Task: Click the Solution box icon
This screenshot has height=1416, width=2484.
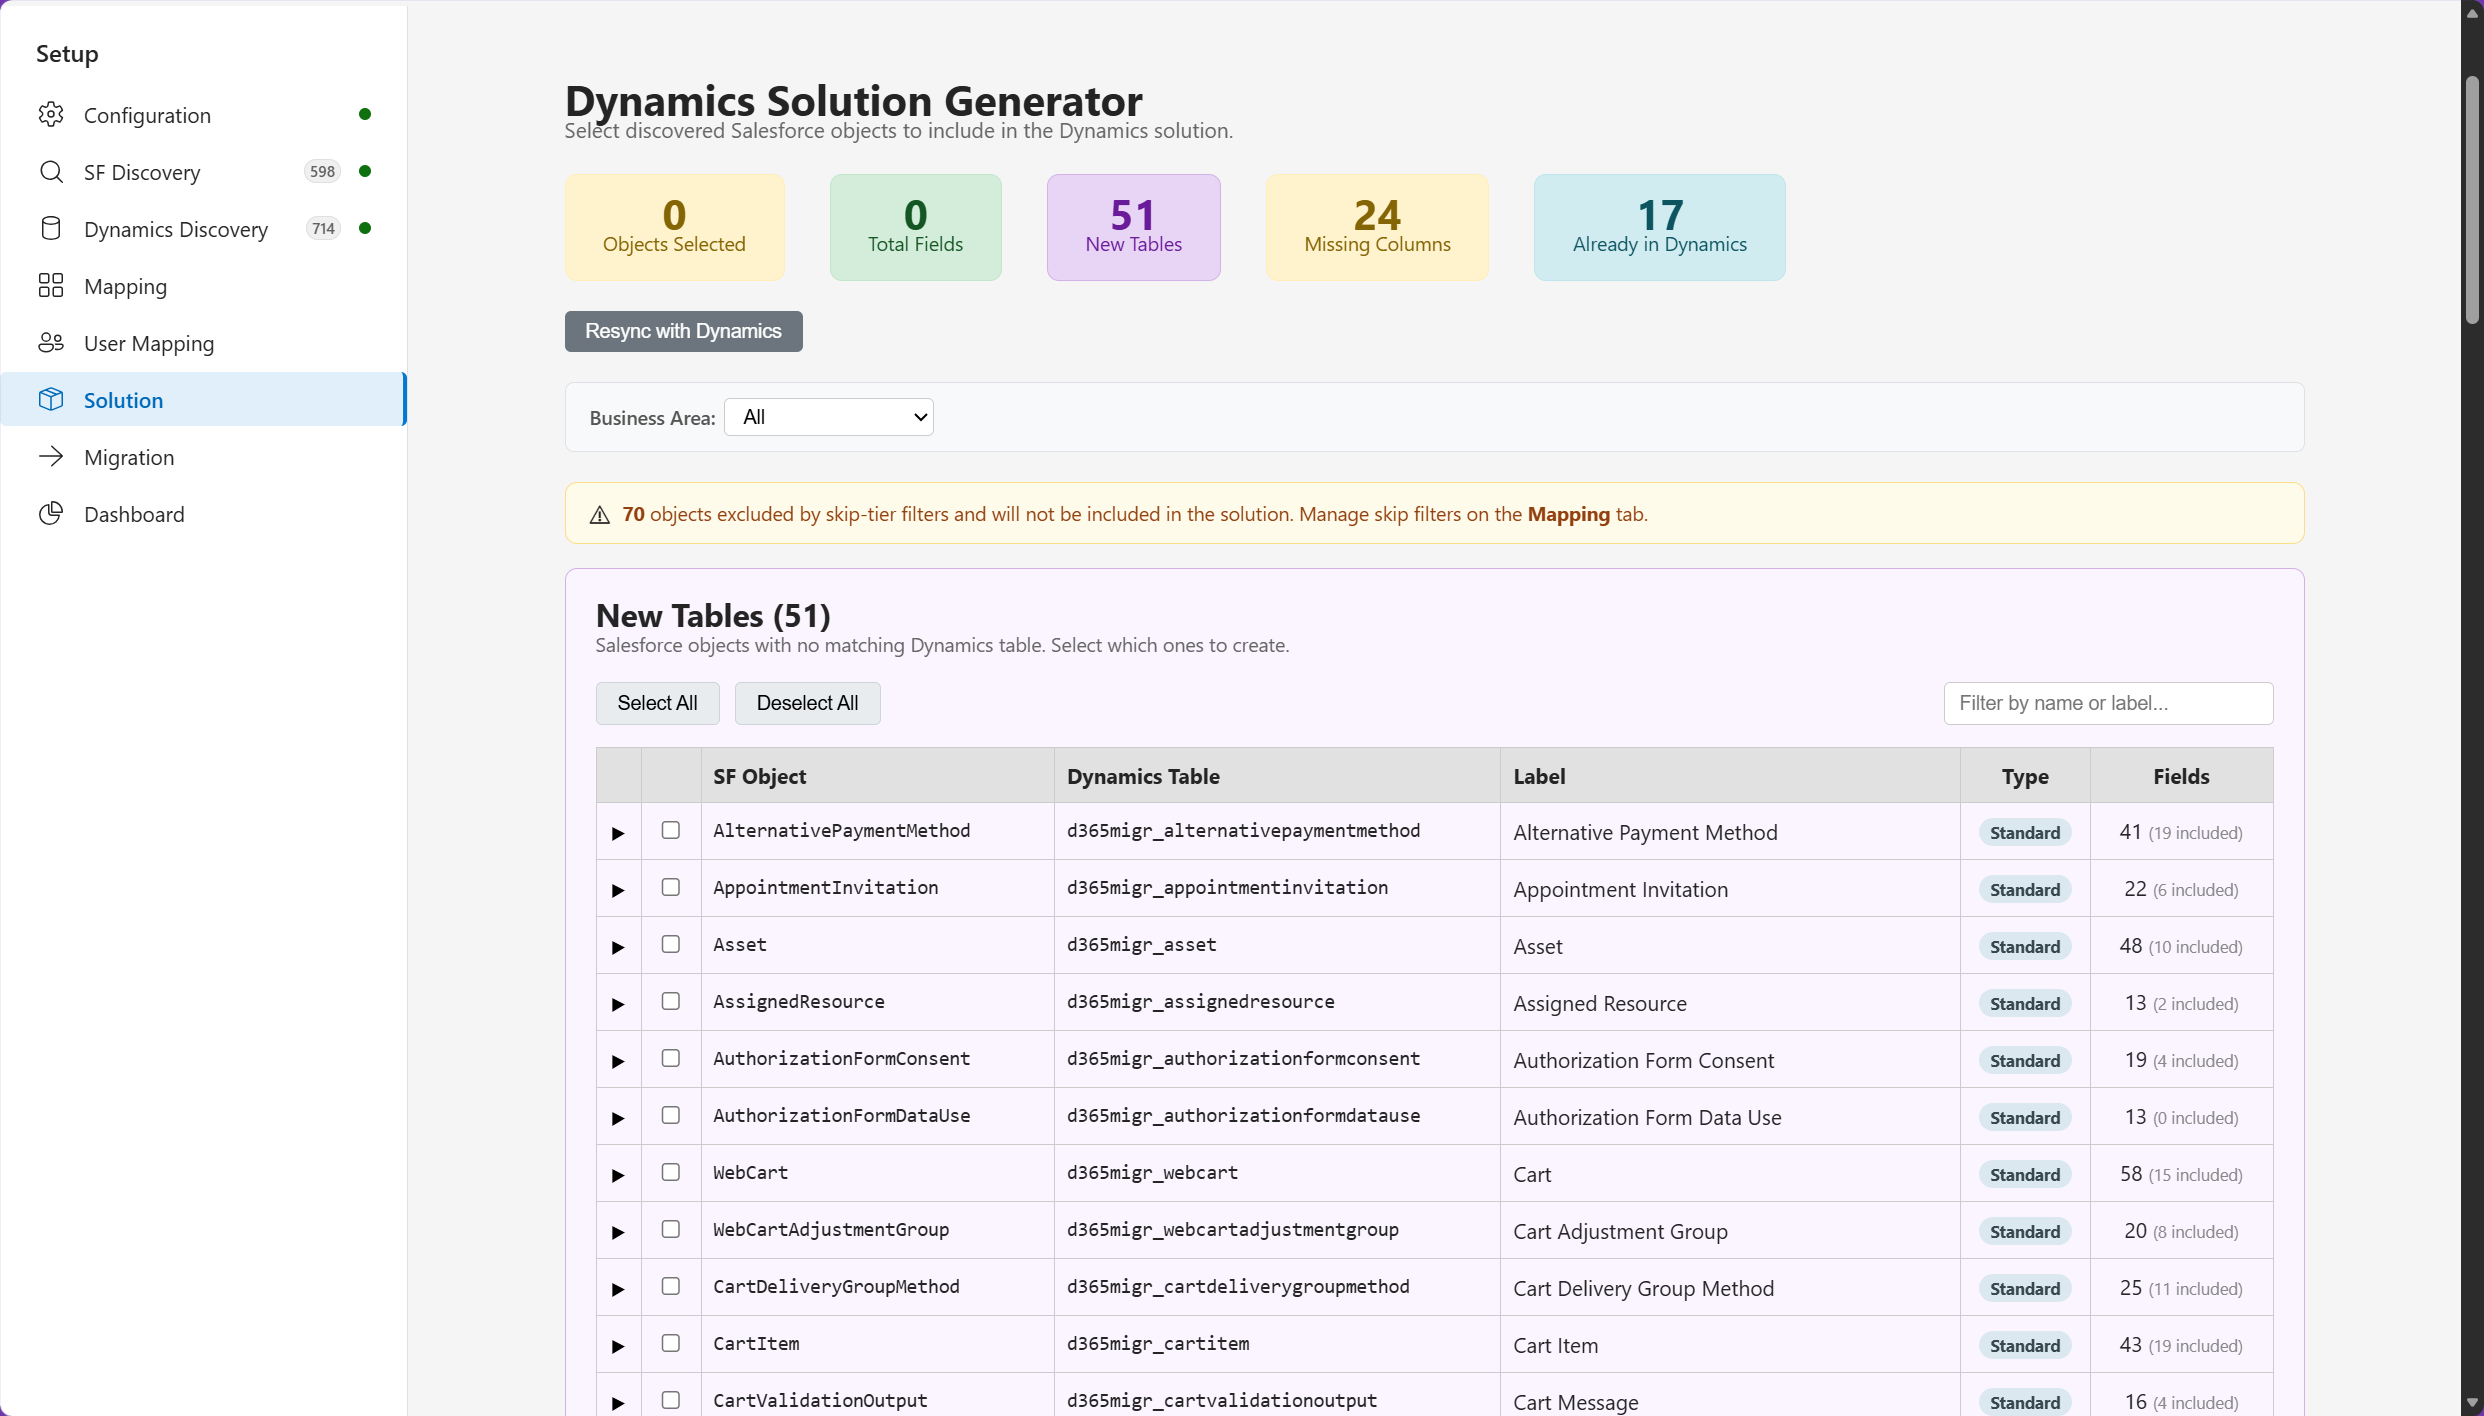Action: tap(51, 400)
